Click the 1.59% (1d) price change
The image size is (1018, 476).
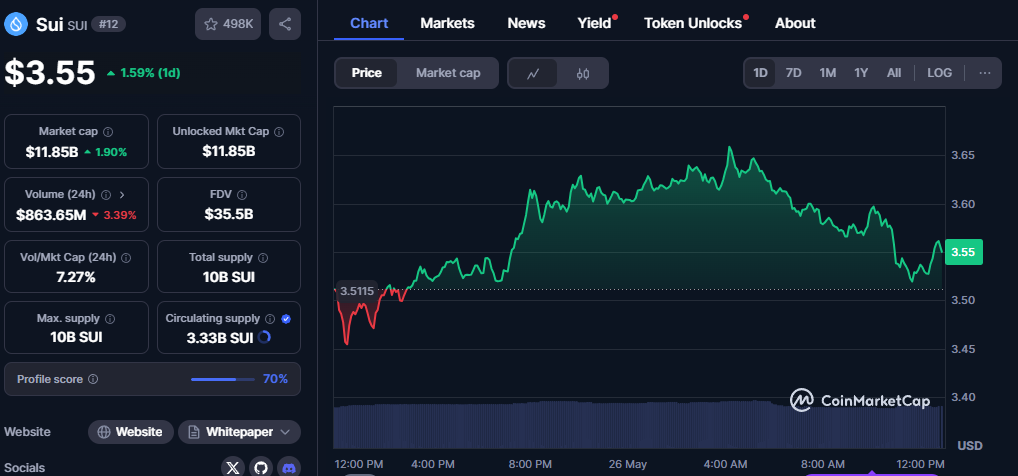[143, 73]
